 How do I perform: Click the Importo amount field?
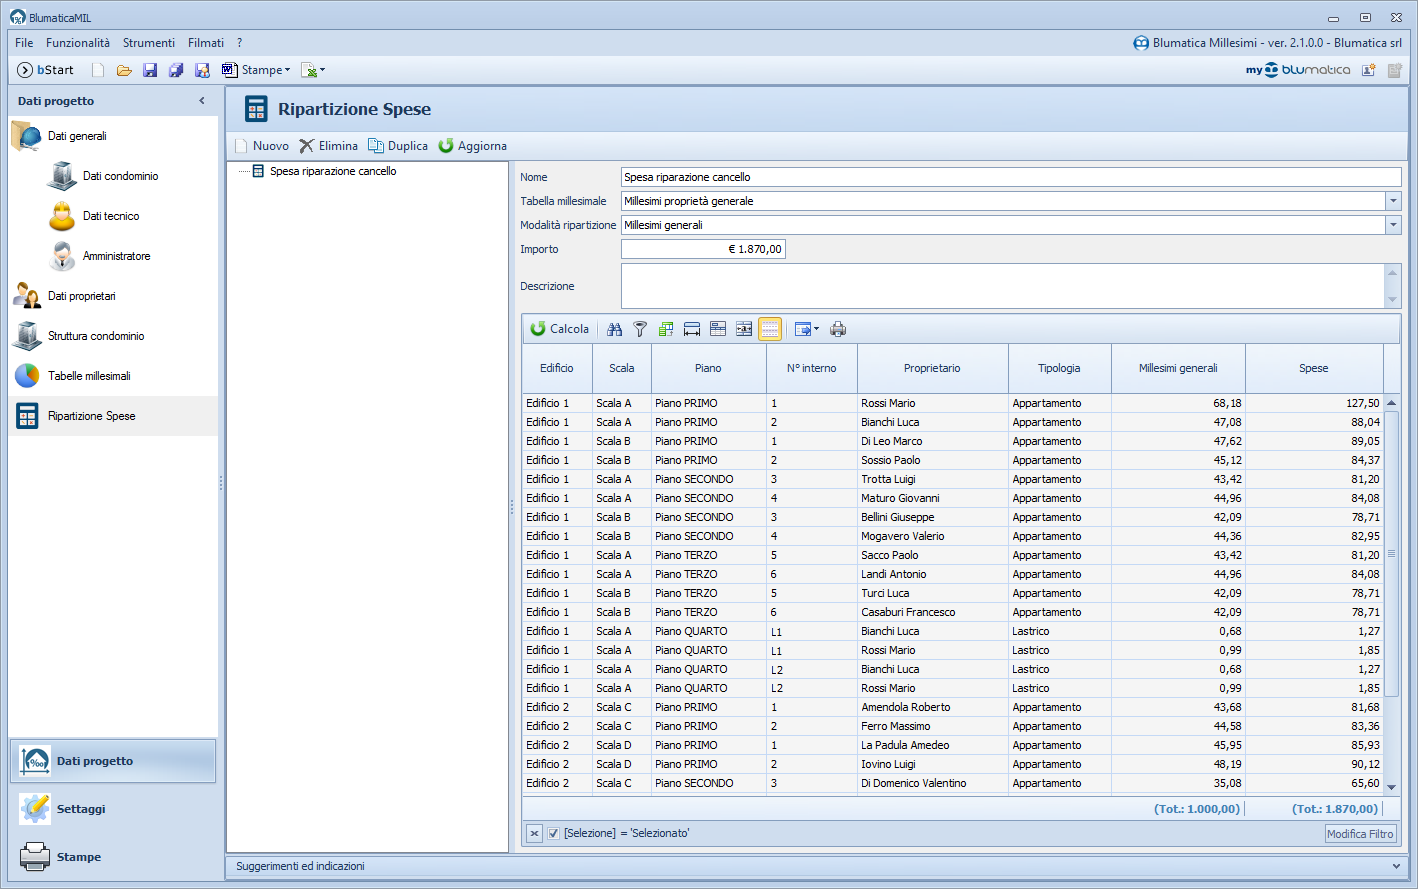[x=703, y=249]
